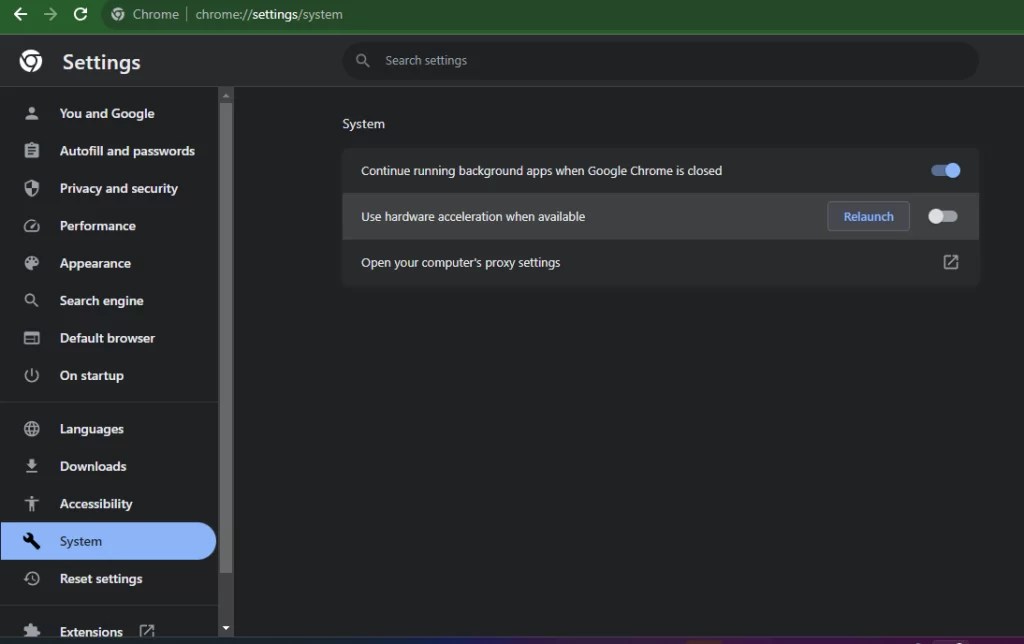Click the Reset settings clock icon
The width and height of the screenshot is (1024, 644).
point(33,578)
